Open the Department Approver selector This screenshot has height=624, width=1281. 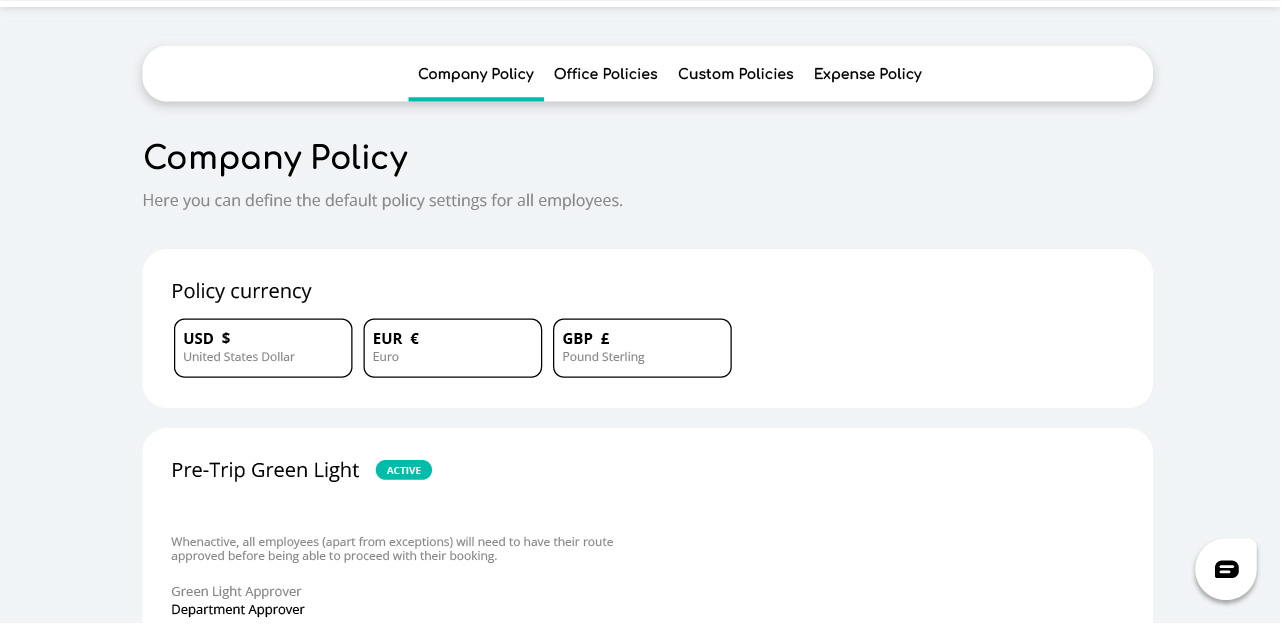click(x=238, y=609)
